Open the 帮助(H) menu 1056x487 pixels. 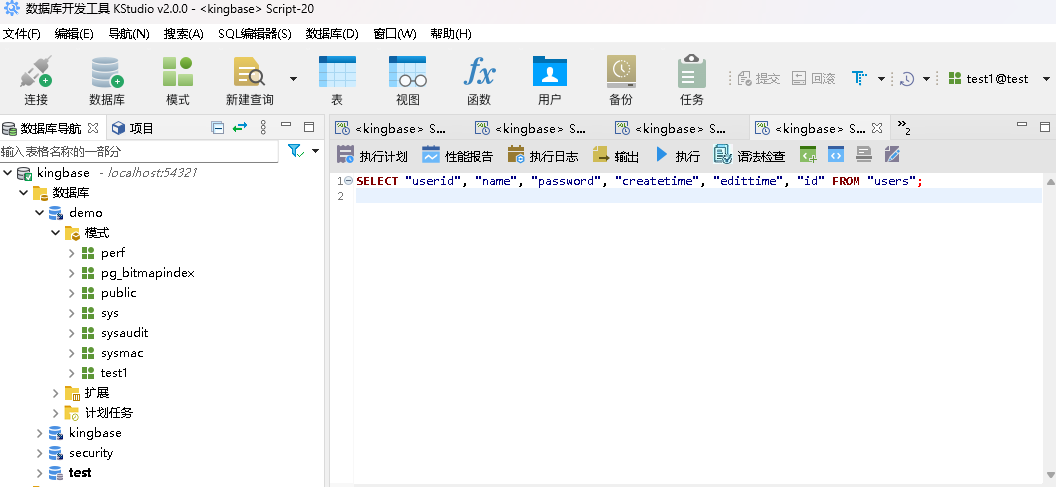tap(451, 34)
